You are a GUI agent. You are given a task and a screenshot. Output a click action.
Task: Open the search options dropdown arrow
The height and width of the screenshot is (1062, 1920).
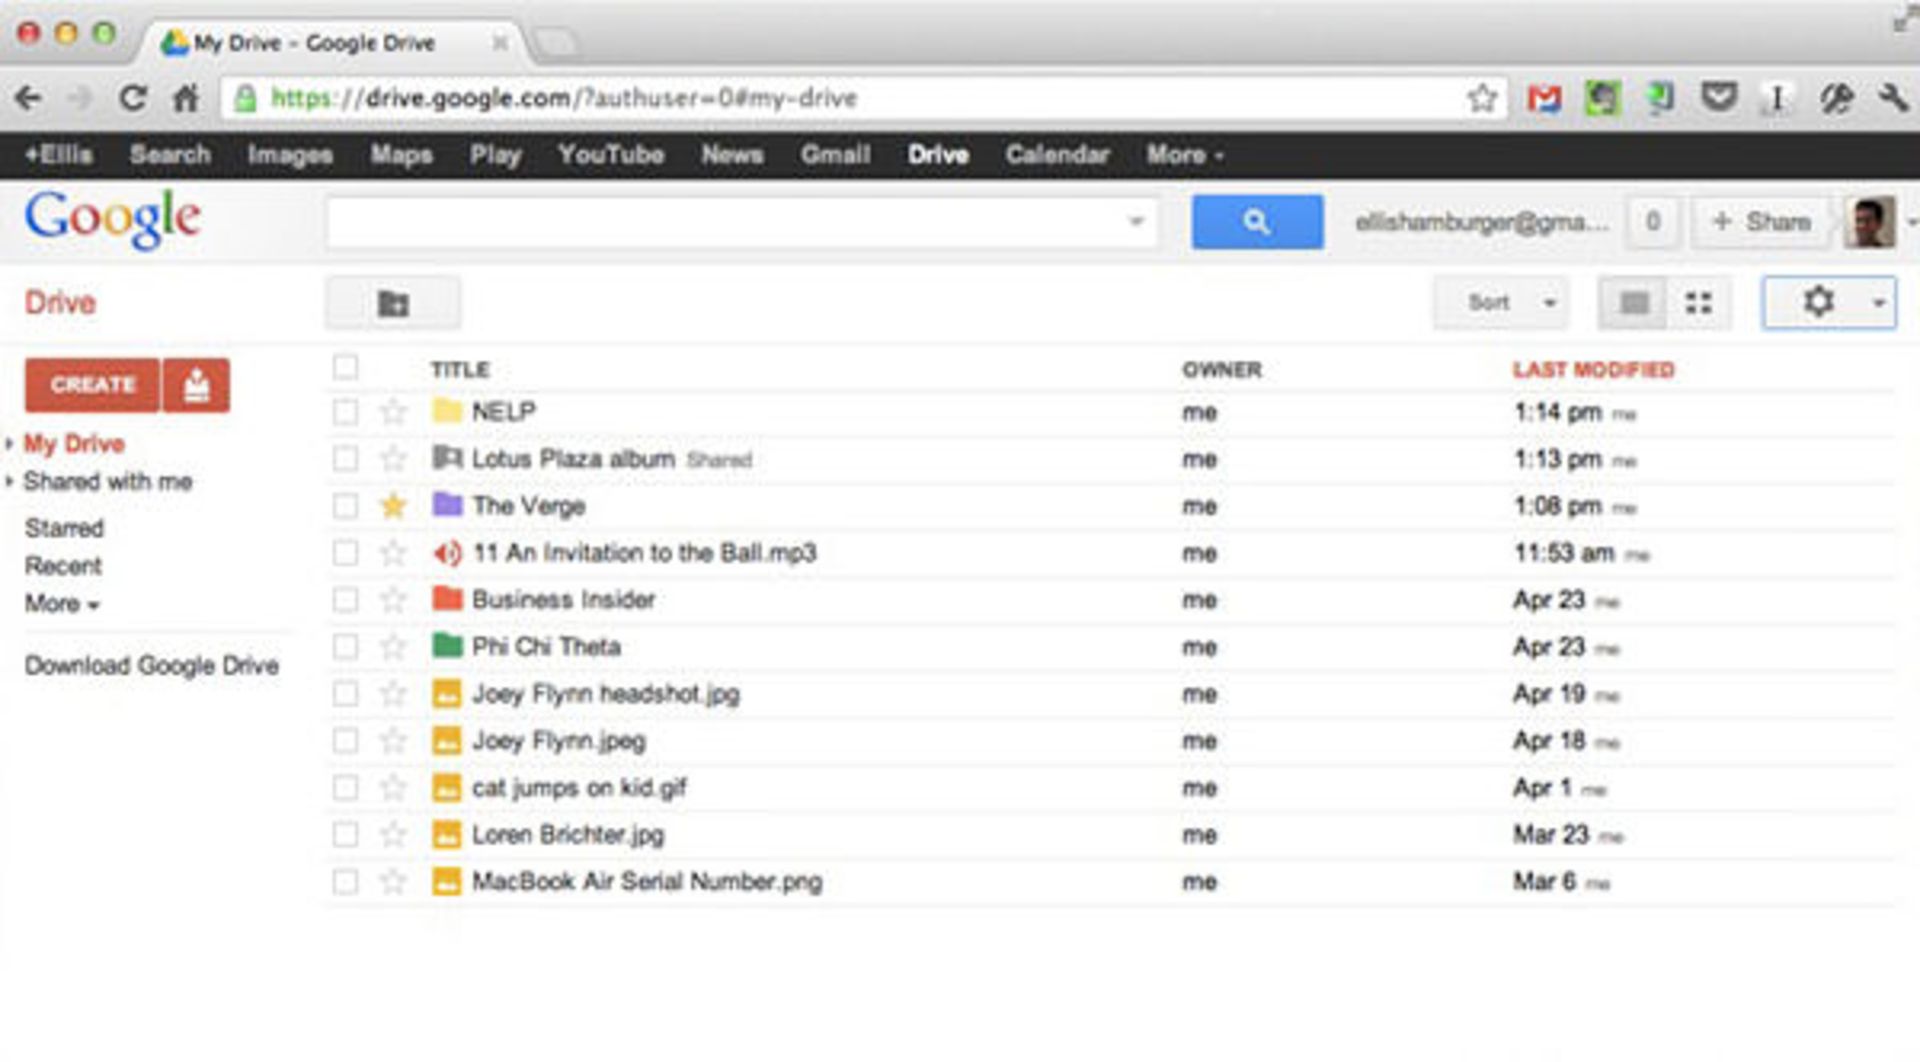(1135, 222)
